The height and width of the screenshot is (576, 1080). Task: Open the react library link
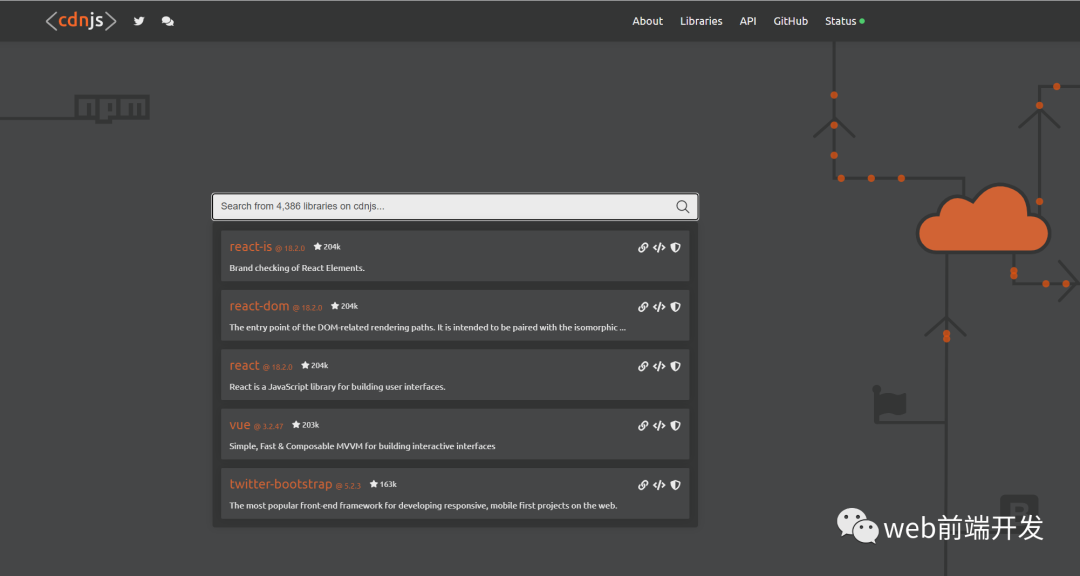click(x=245, y=365)
